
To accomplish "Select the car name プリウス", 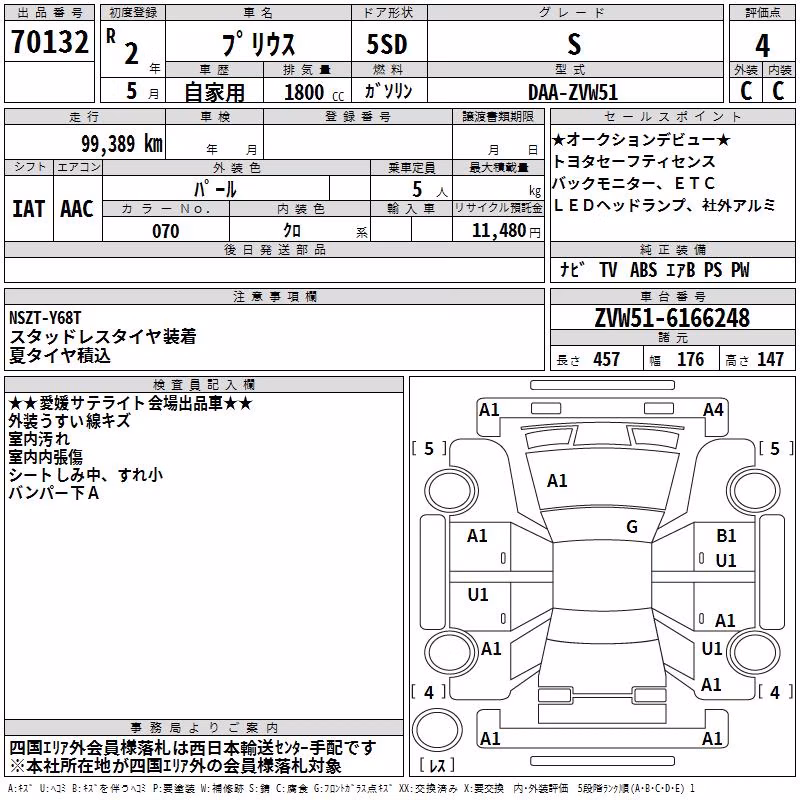I will [258, 44].
